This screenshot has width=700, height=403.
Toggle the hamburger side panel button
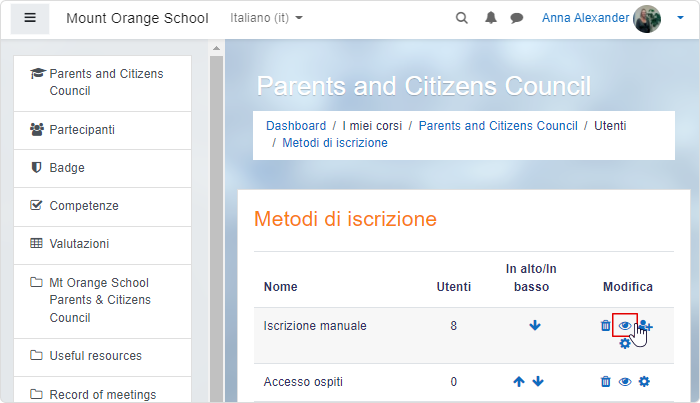point(30,18)
